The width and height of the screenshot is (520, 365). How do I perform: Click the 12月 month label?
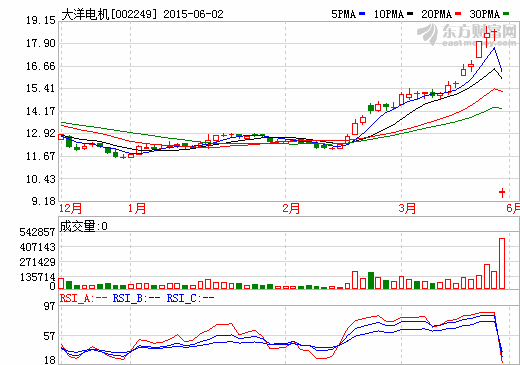(x=70, y=208)
